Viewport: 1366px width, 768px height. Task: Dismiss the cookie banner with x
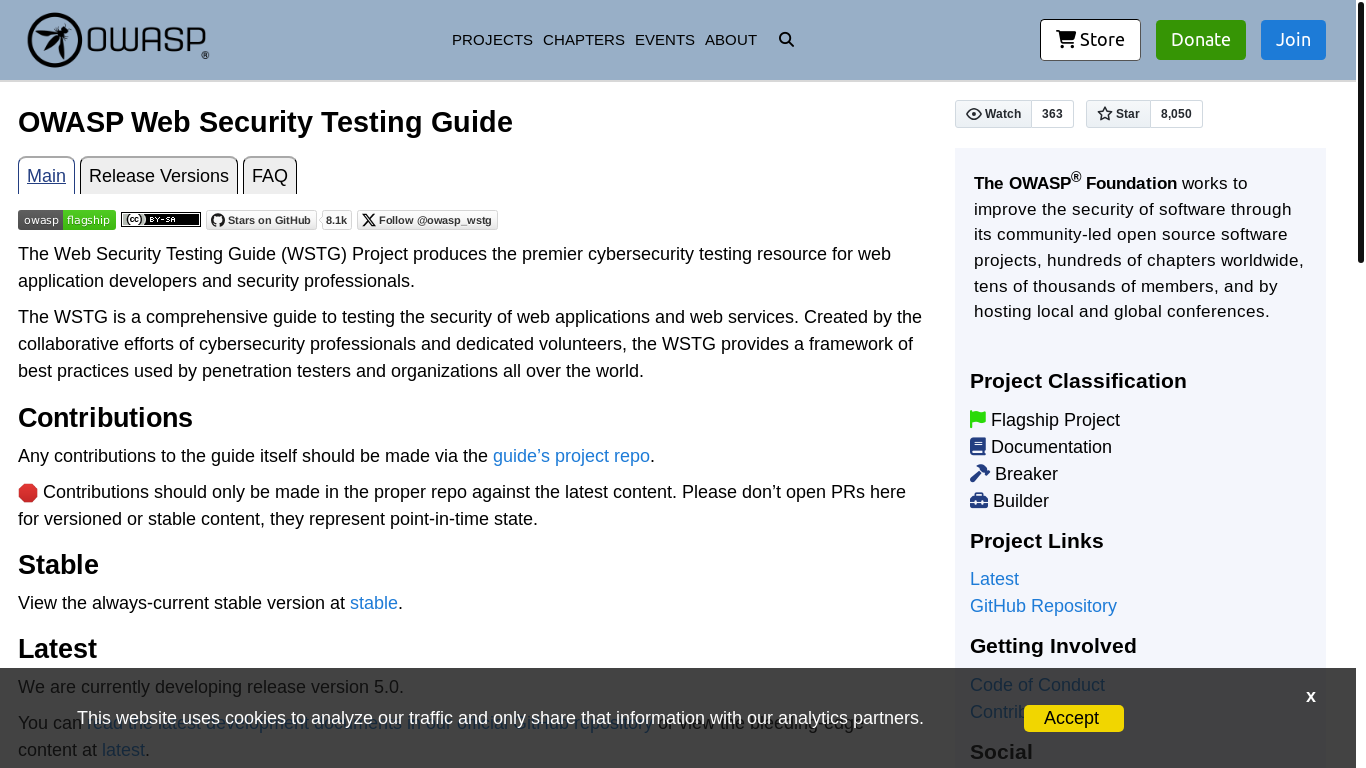(1310, 696)
